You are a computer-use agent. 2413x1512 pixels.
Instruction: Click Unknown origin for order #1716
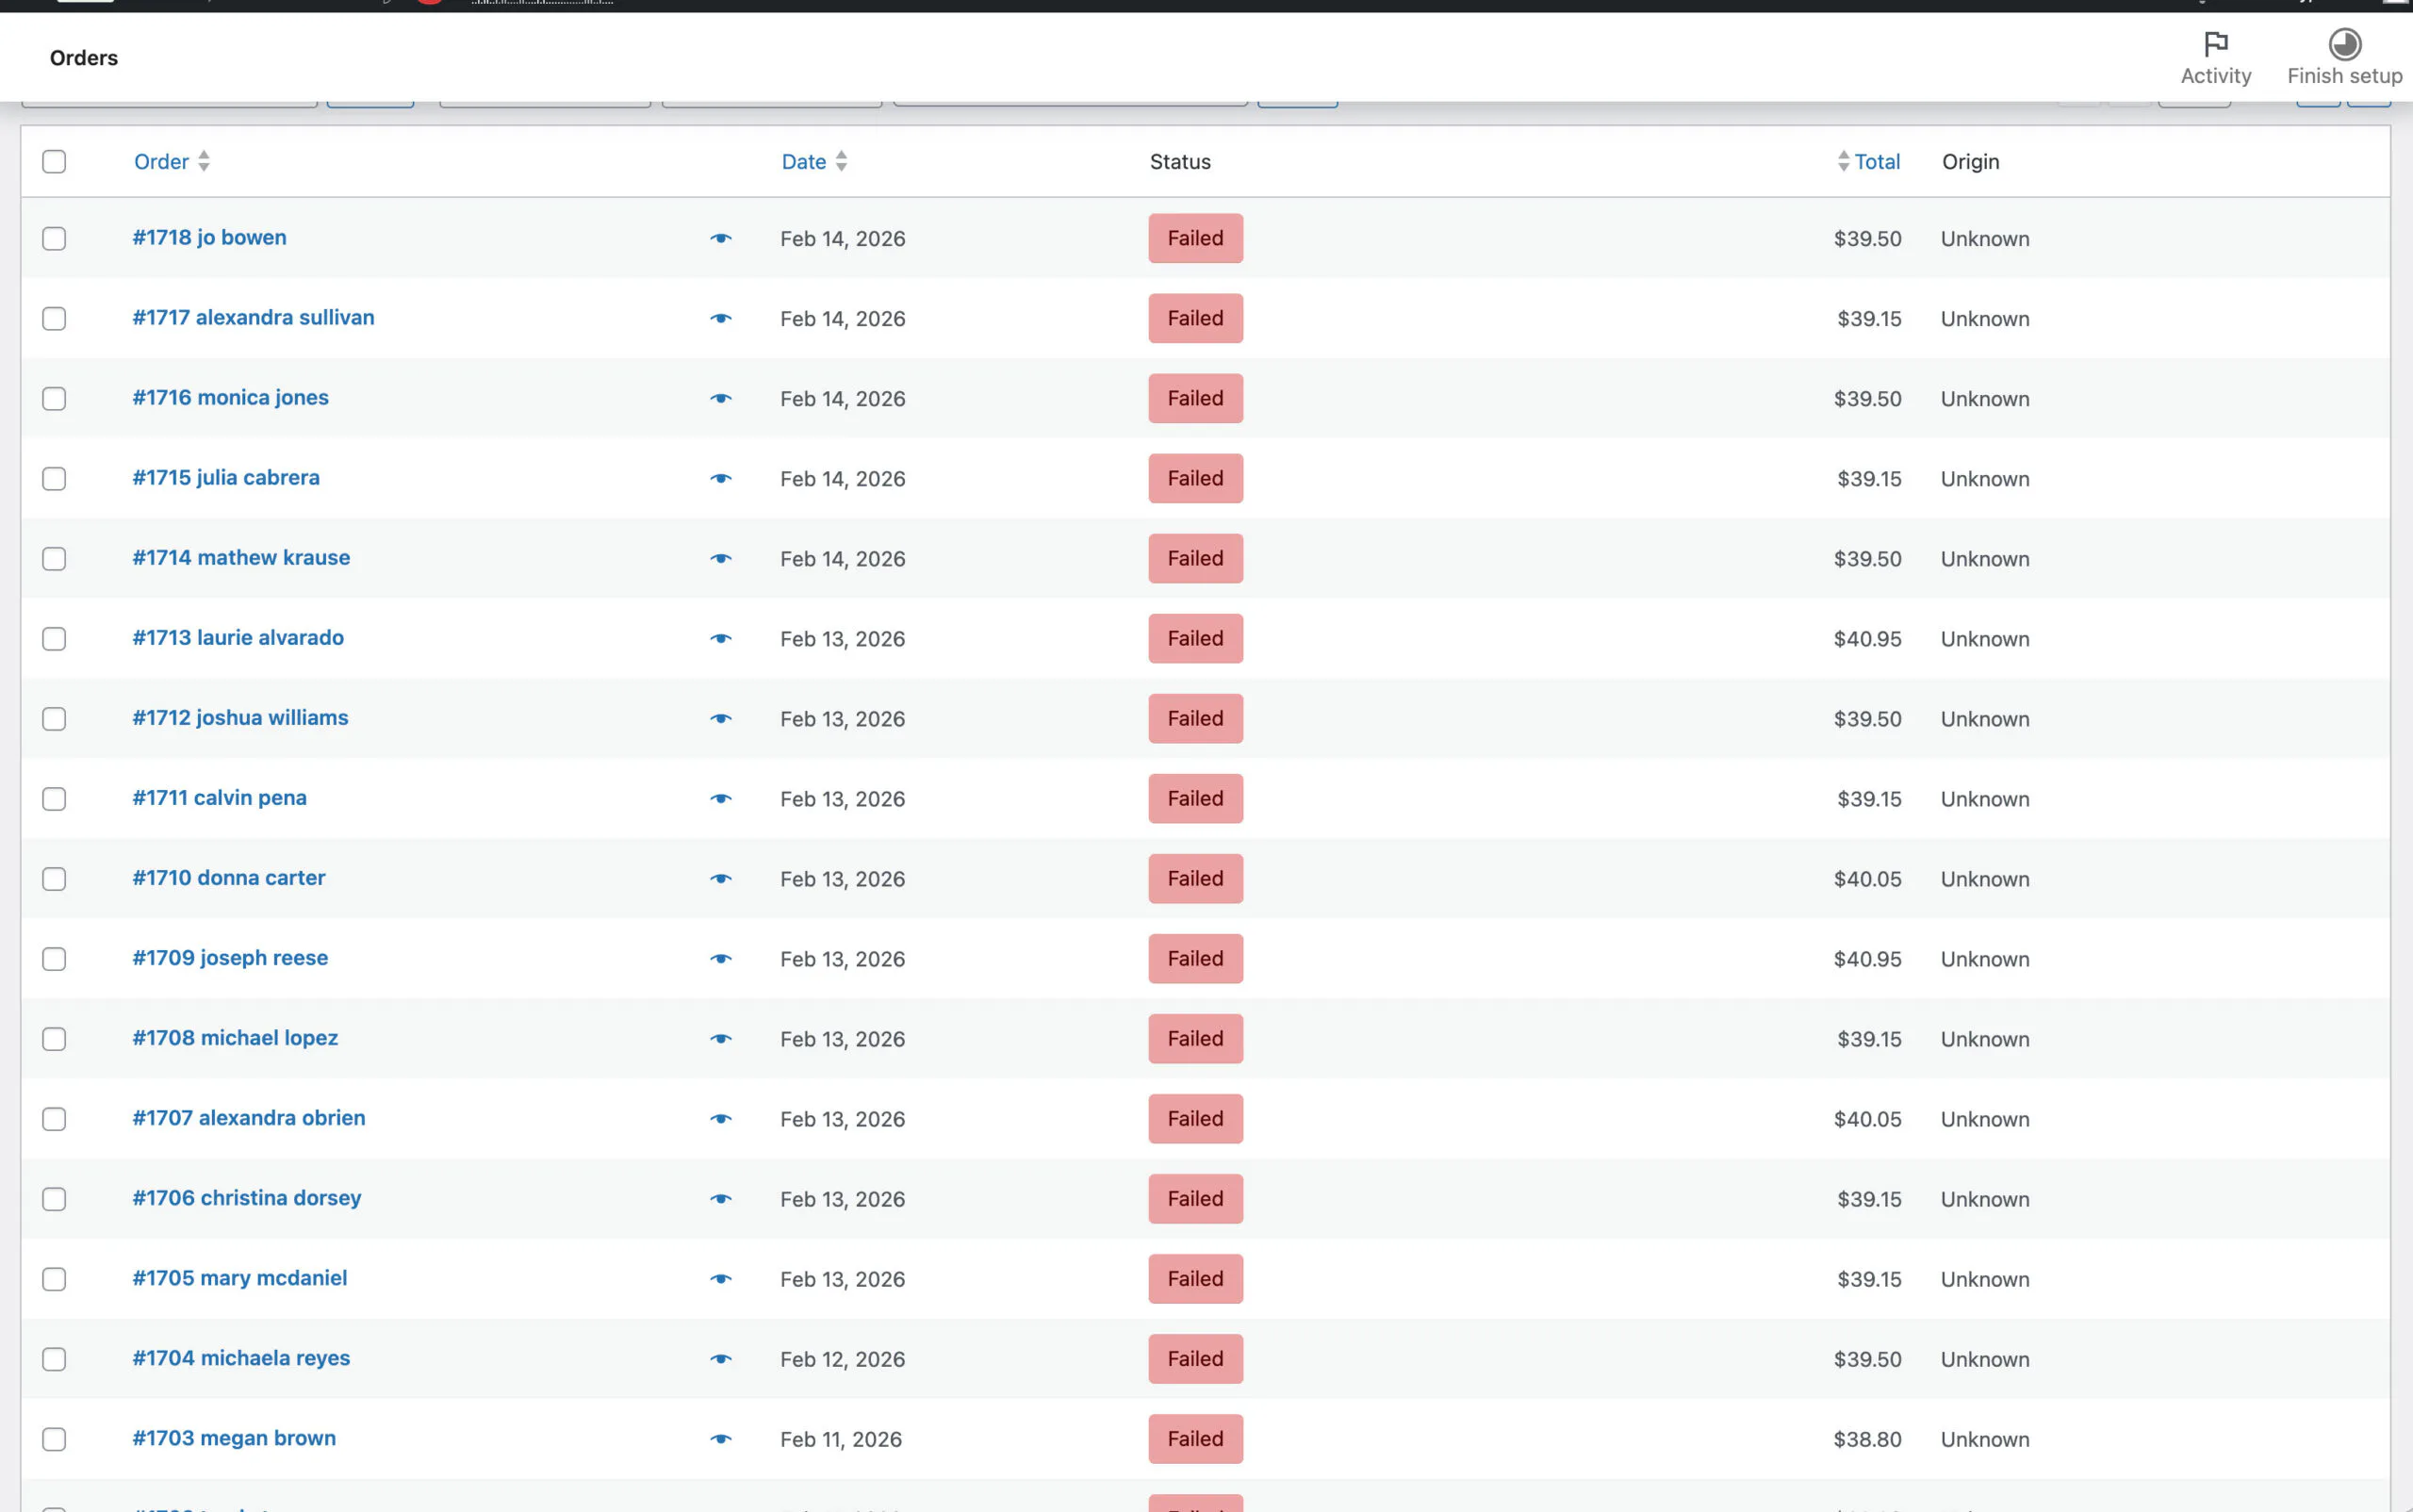click(x=1985, y=399)
